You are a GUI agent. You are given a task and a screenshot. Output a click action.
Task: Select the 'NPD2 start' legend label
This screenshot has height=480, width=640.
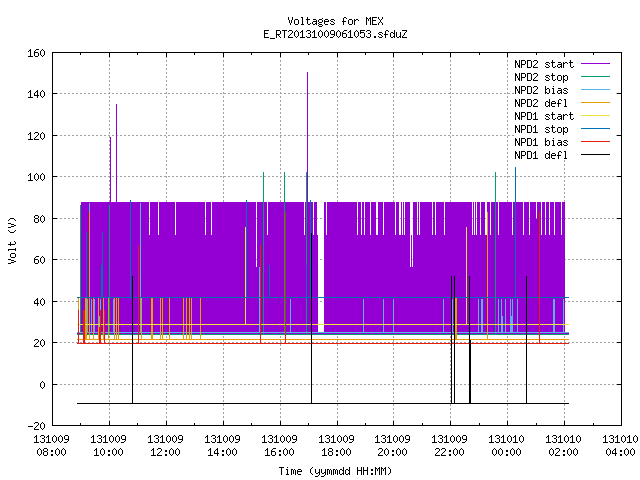(x=544, y=64)
